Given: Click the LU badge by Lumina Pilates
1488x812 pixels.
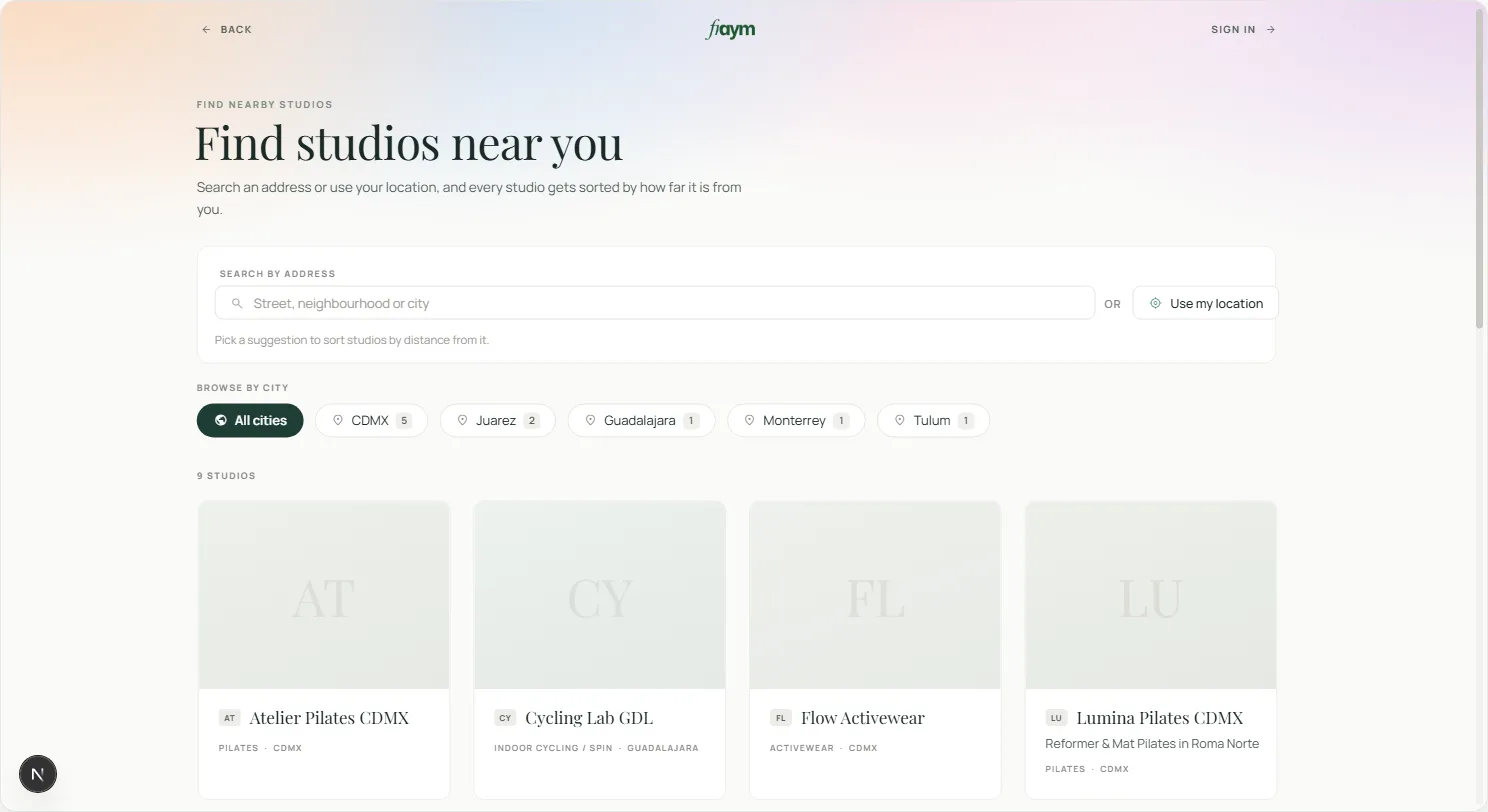Looking at the screenshot, I should tap(1056, 718).
